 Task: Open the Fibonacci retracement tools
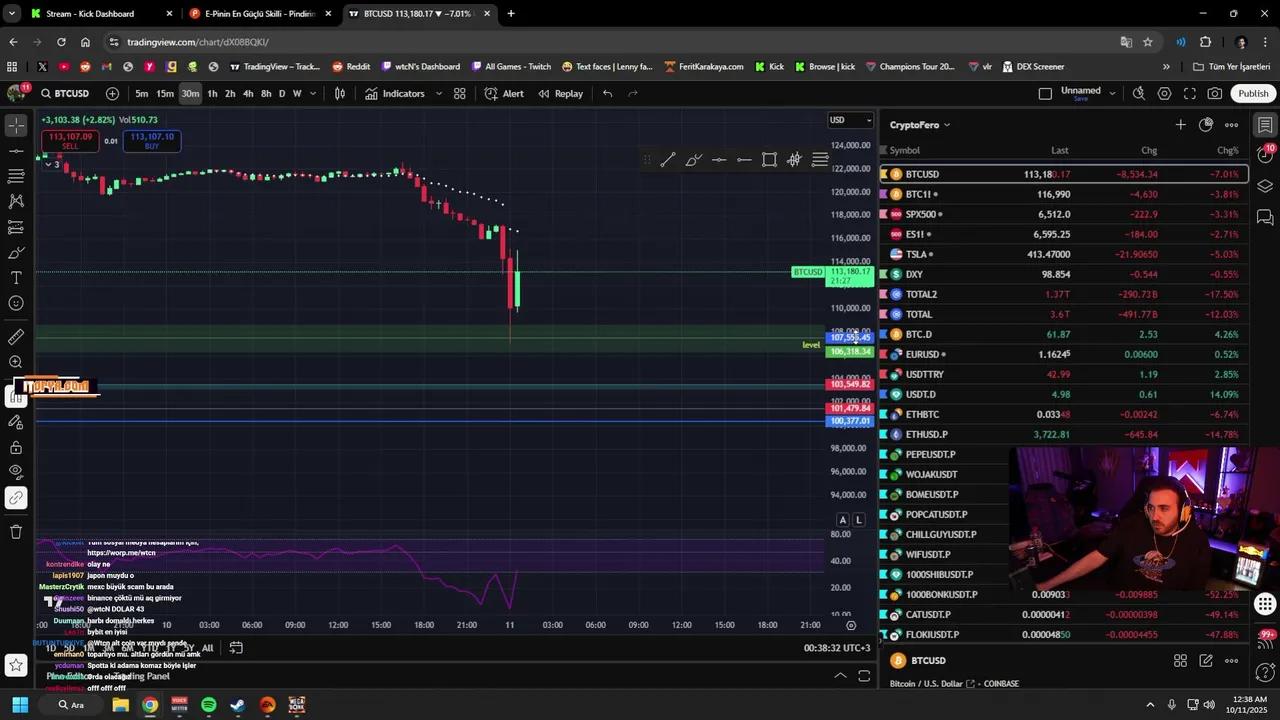coord(16,176)
